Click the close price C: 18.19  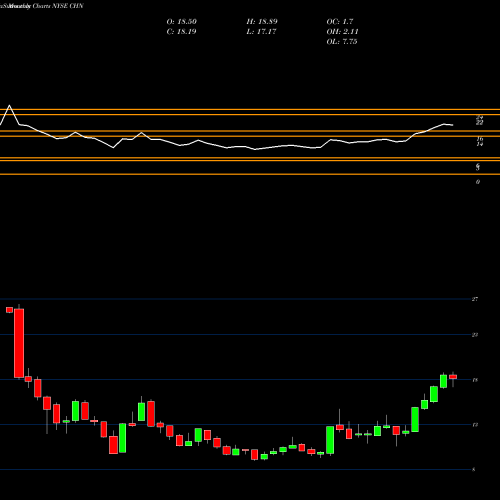click(181, 32)
